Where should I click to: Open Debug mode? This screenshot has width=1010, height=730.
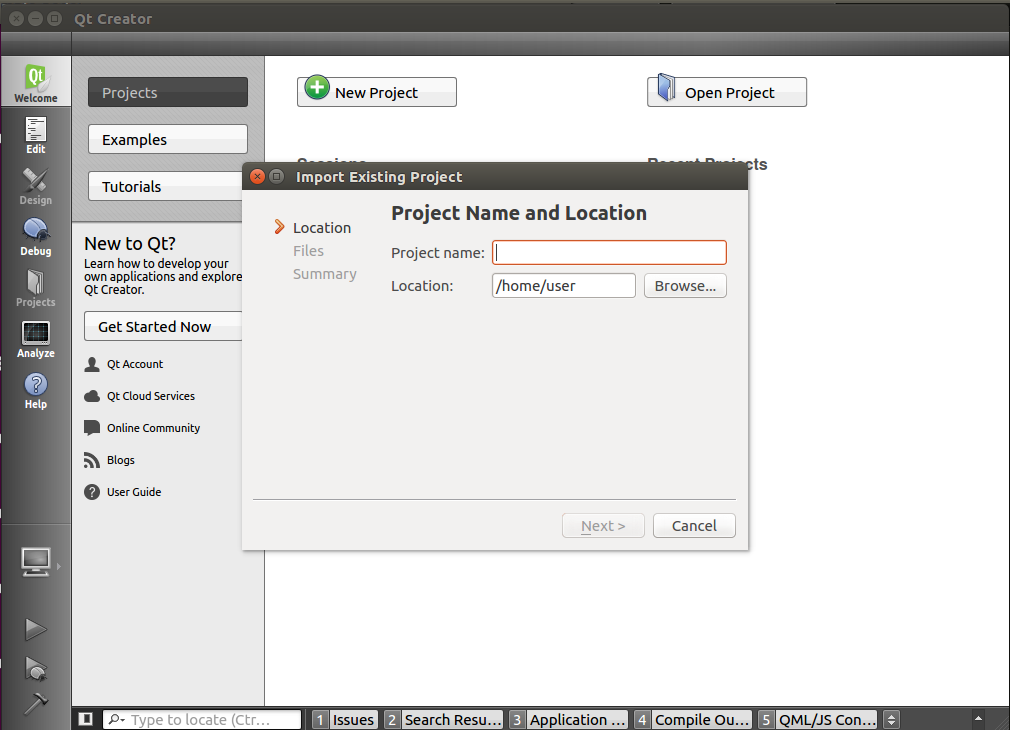pos(35,236)
